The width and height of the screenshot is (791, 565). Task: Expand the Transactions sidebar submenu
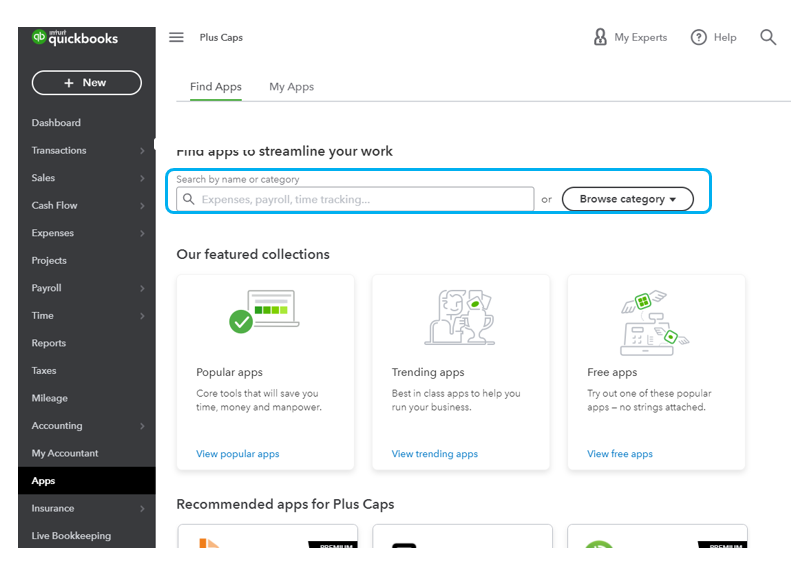(x=142, y=151)
